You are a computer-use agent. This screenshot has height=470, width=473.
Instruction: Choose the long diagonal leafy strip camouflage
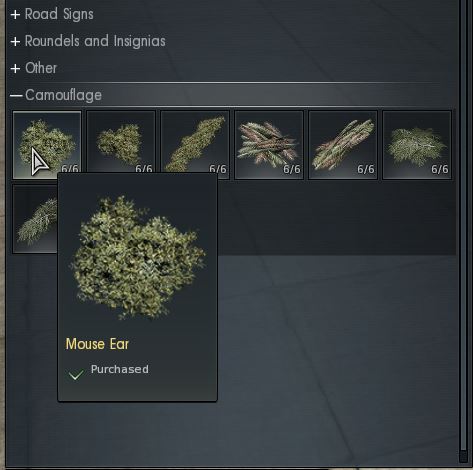(195, 145)
